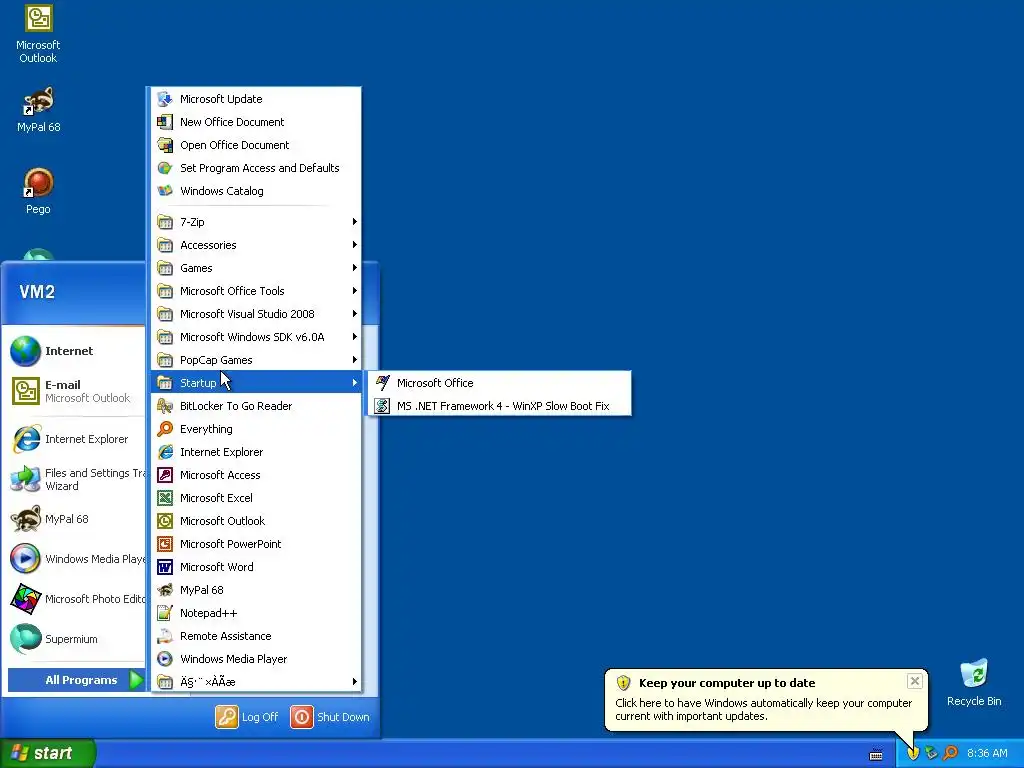Launch BitLocker To Go Reader
The height and width of the screenshot is (768, 1024).
(256, 406)
